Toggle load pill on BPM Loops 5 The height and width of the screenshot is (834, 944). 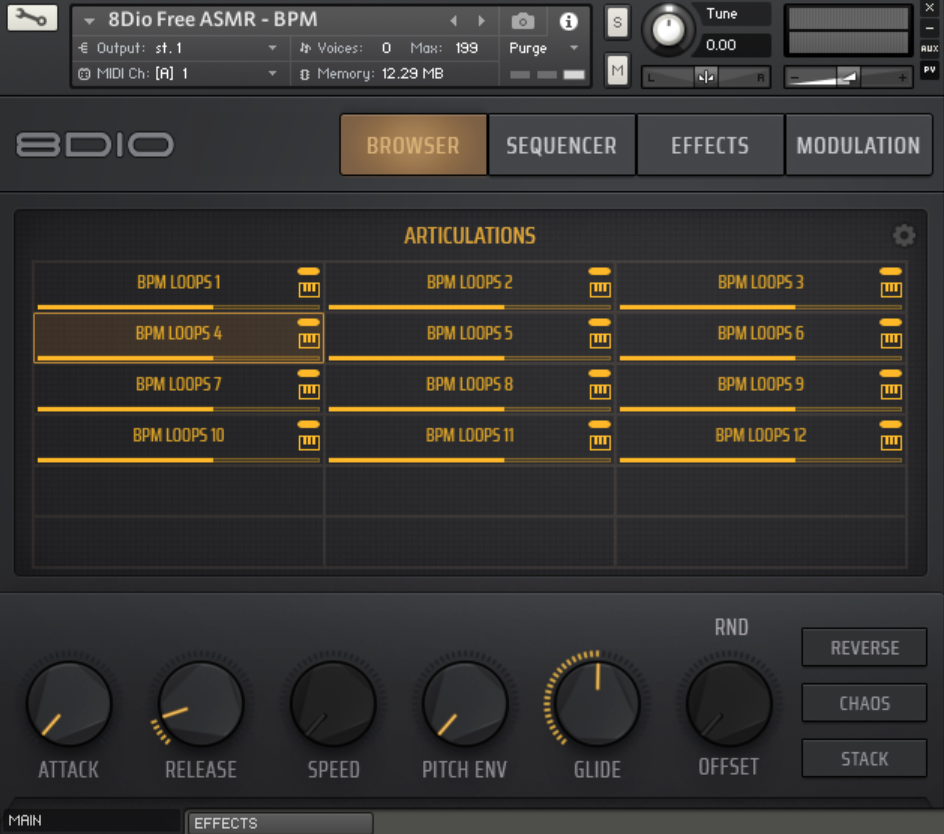click(600, 323)
